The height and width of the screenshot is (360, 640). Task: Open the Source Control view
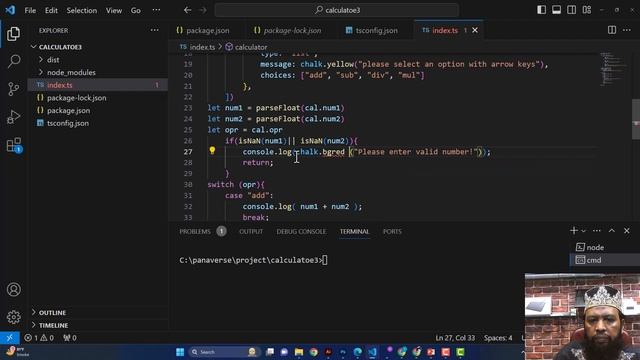pyautogui.click(x=13, y=89)
